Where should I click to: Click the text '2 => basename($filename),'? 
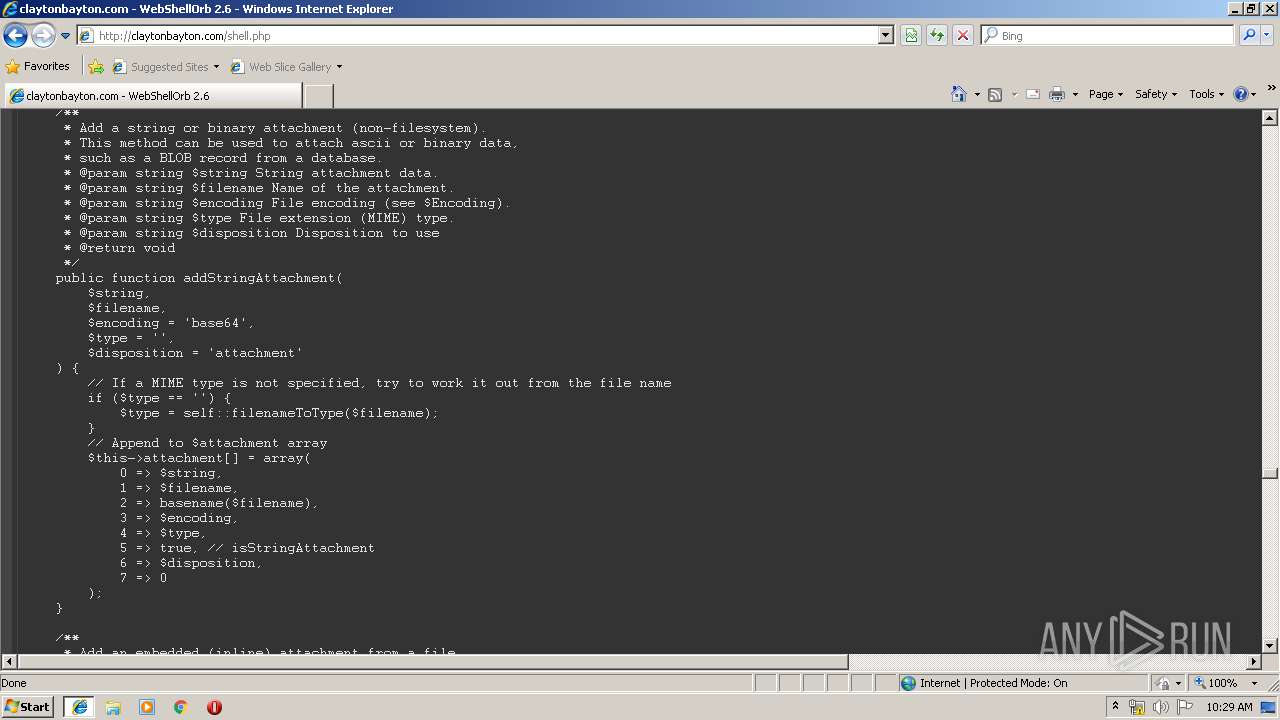[219, 503]
